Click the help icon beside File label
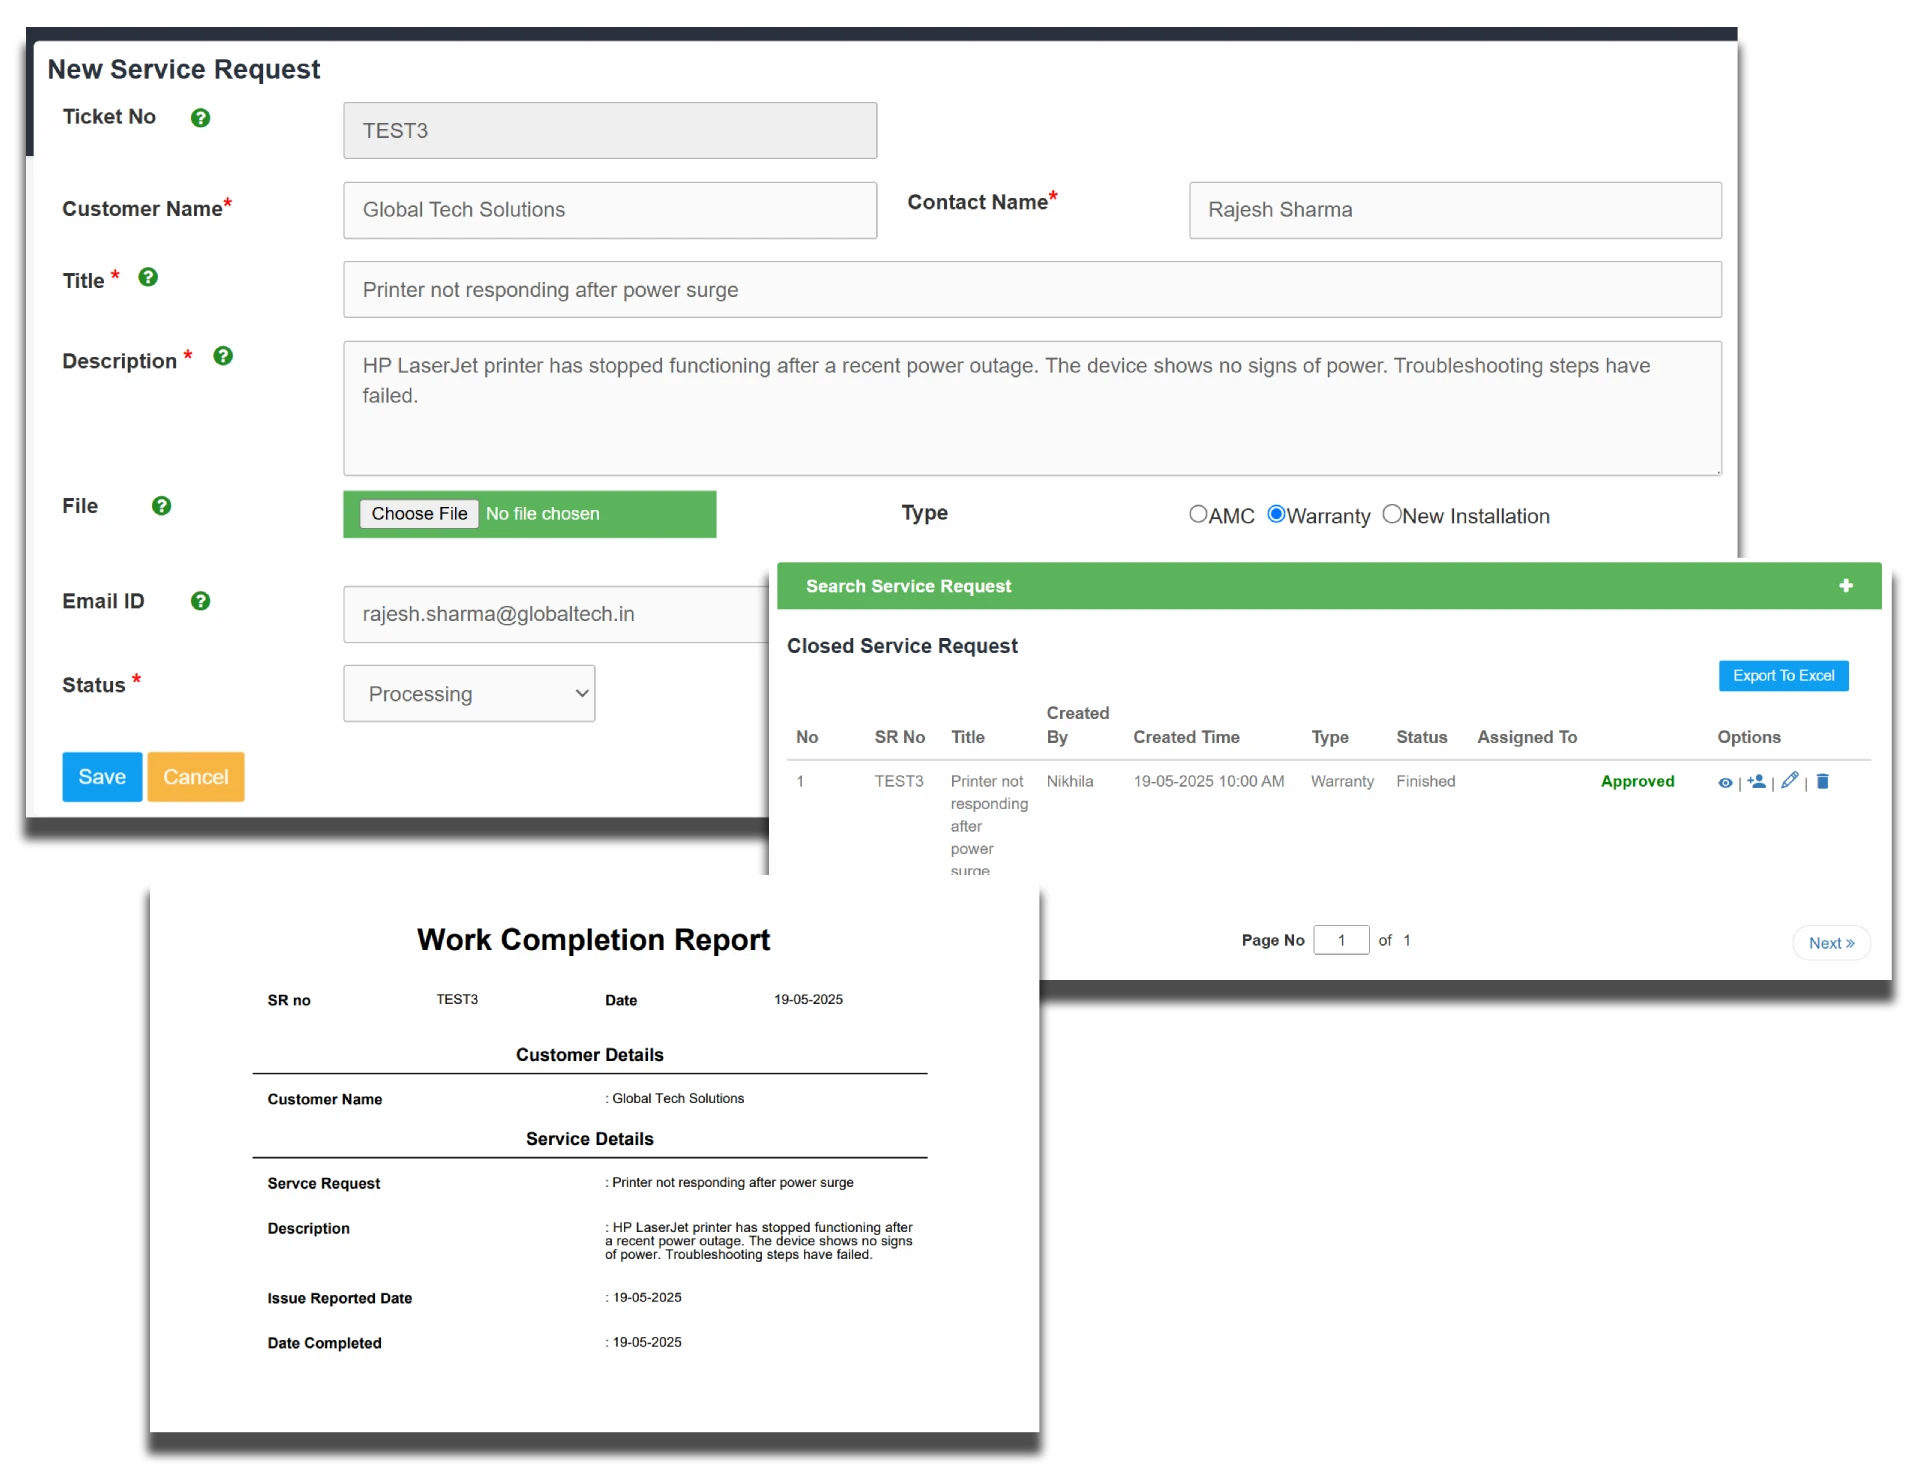Image resolution: width=1920 pixels, height=1480 pixels. 161,506
